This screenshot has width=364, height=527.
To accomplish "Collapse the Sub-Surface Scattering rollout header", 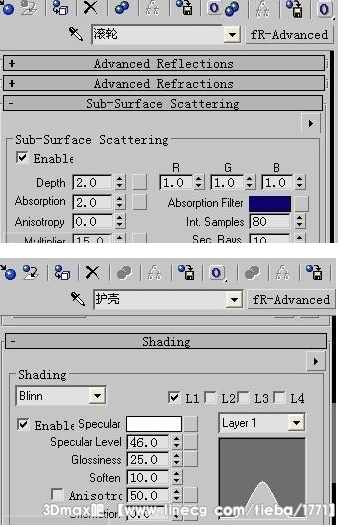I will point(163,103).
